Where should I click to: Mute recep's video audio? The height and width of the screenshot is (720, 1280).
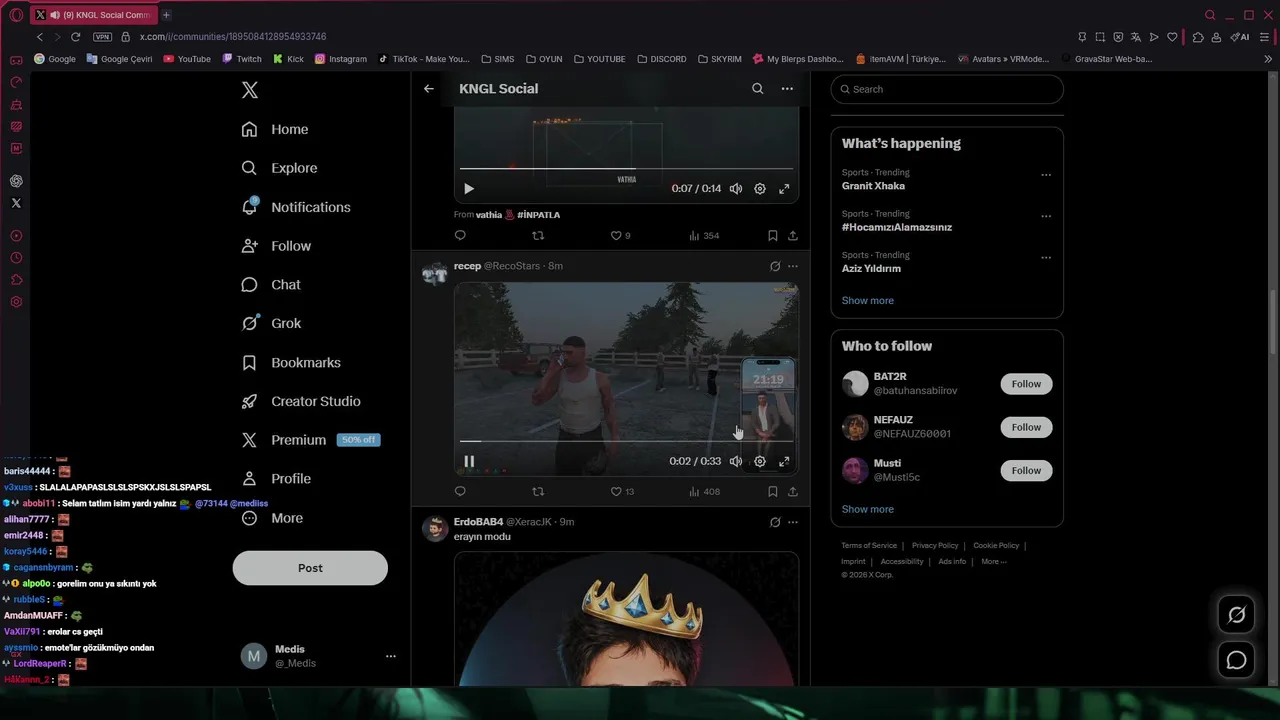click(736, 461)
